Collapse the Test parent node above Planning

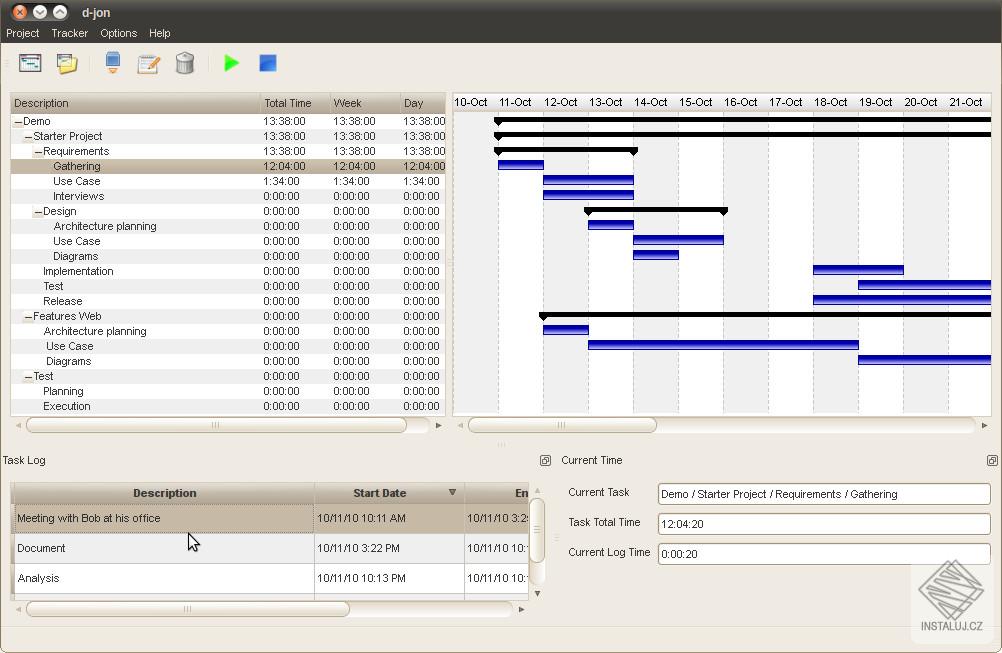(x=28, y=376)
